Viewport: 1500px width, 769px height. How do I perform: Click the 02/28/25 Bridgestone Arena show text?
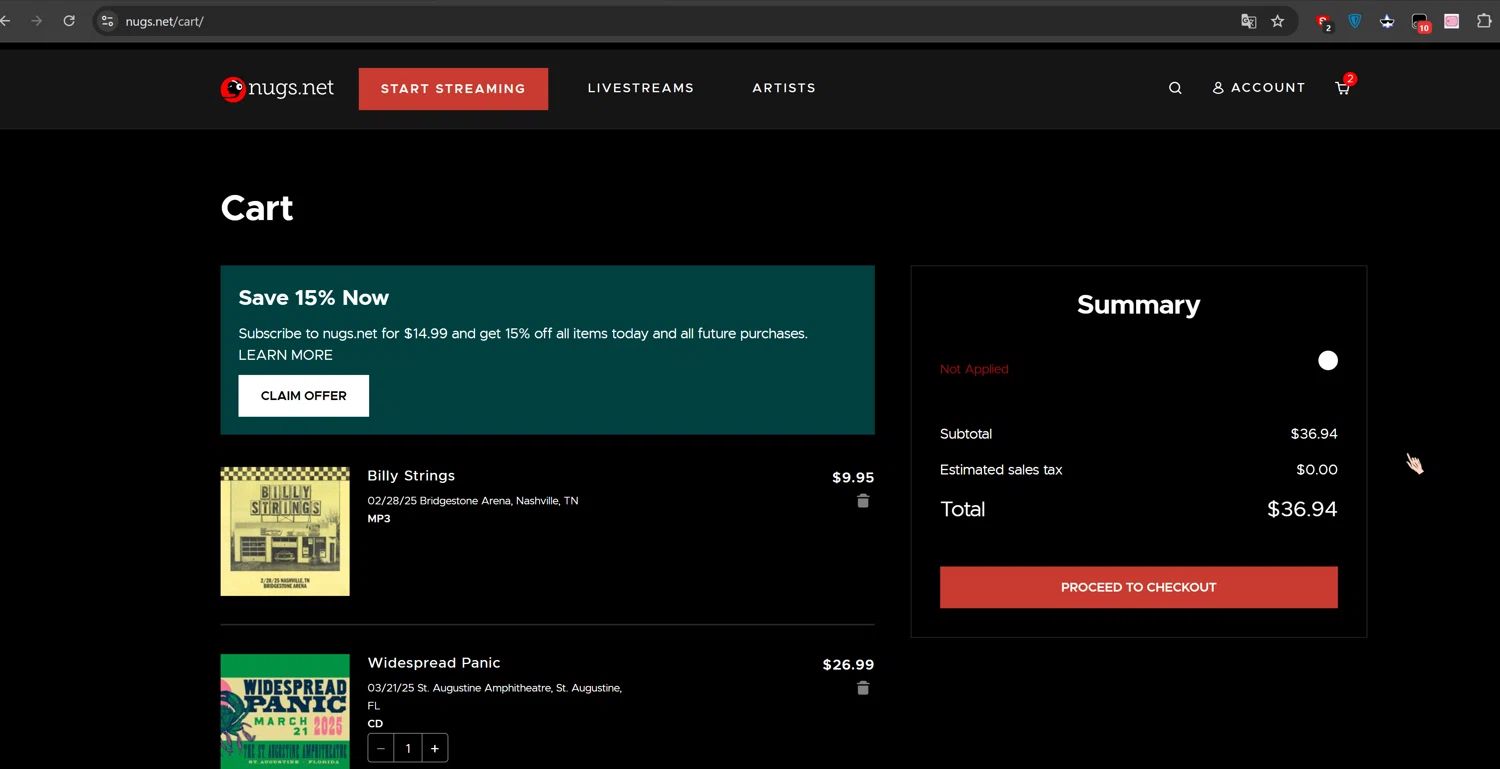(x=473, y=500)
